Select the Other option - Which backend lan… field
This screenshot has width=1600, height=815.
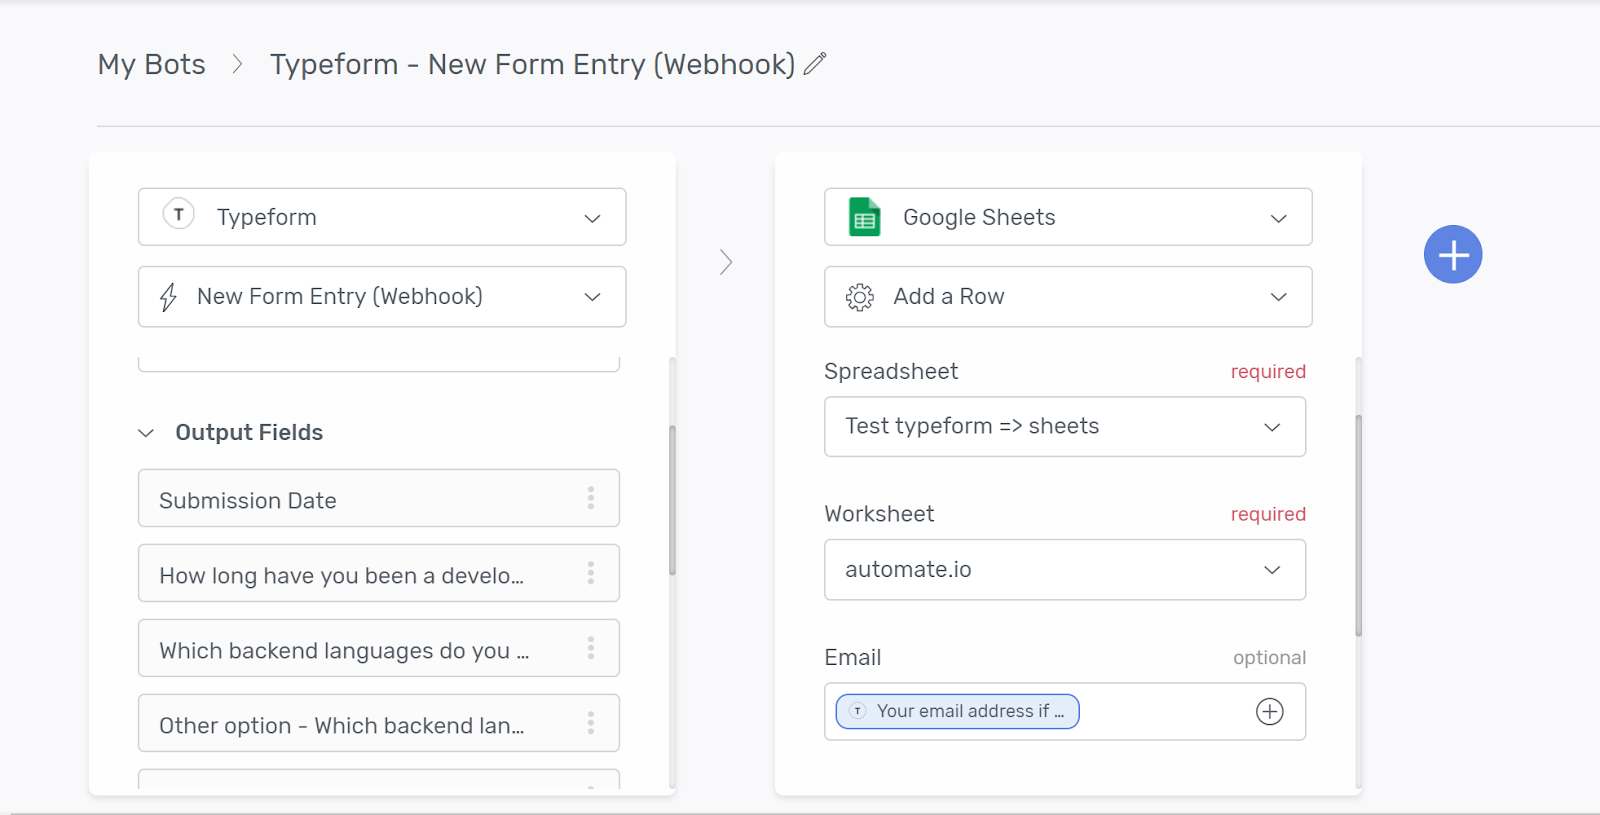tap(379, 723)
